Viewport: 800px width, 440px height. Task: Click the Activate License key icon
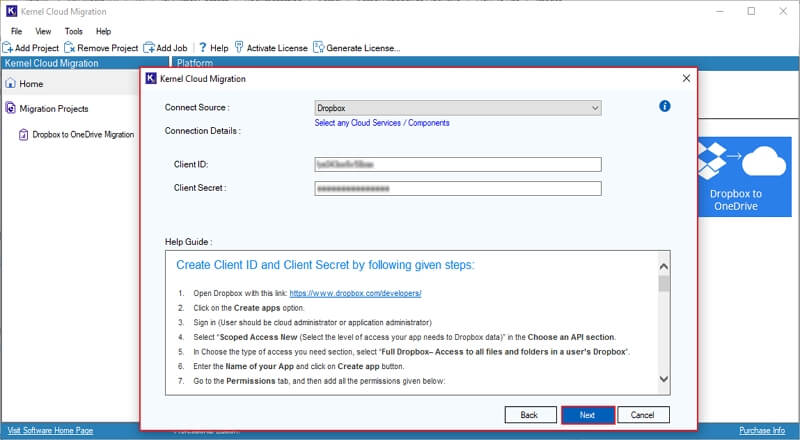point(238,47)
